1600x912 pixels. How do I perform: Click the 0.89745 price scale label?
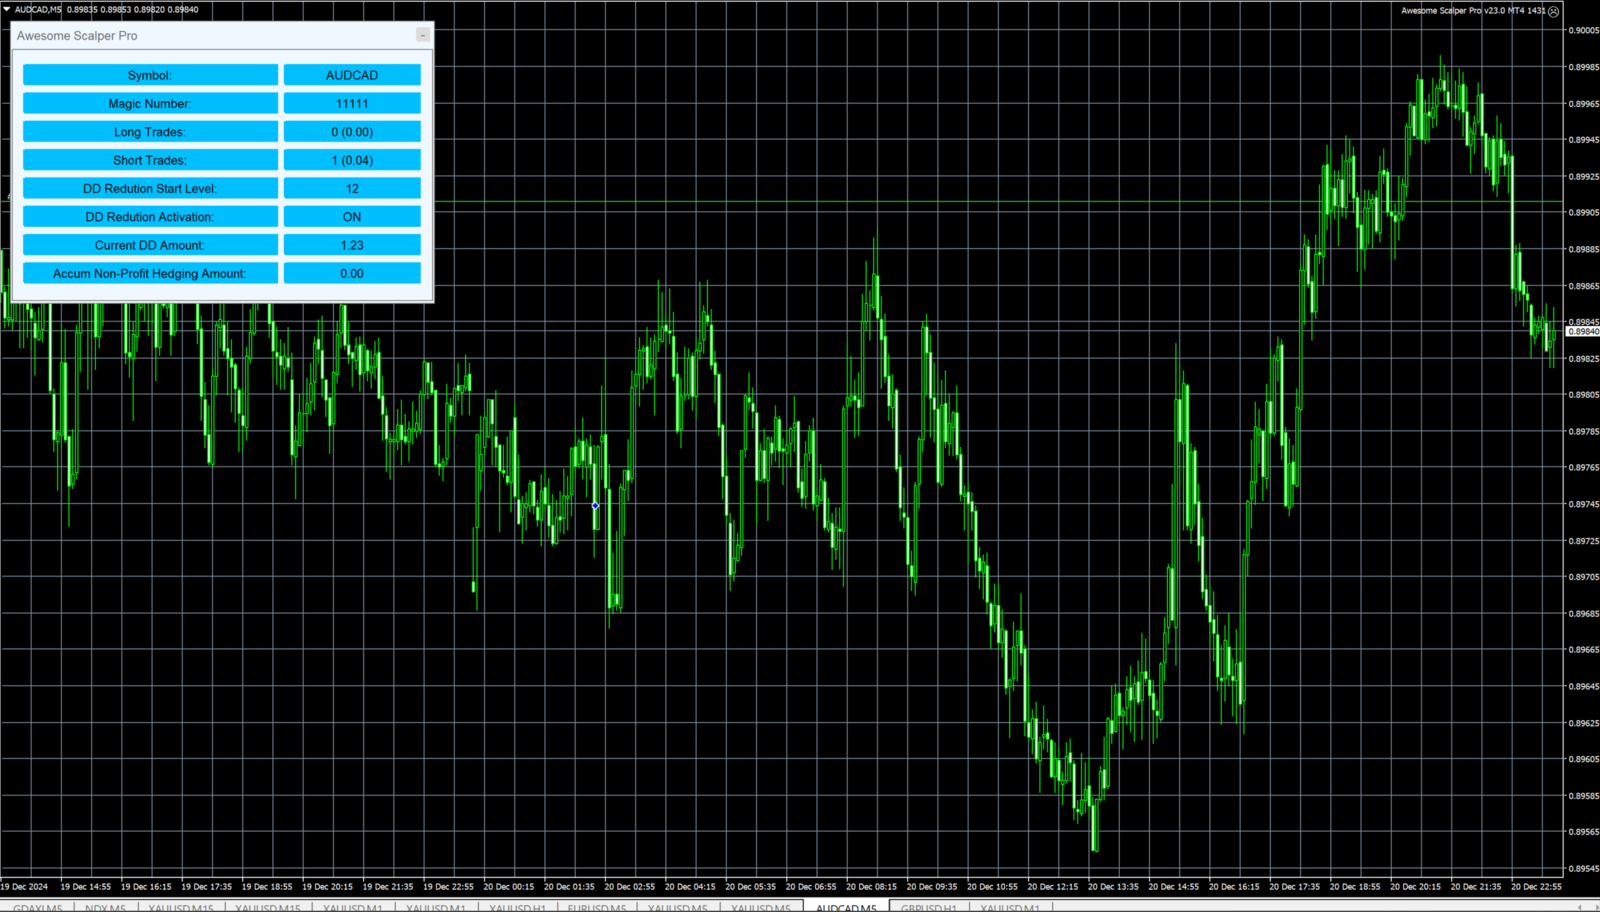1583,504
